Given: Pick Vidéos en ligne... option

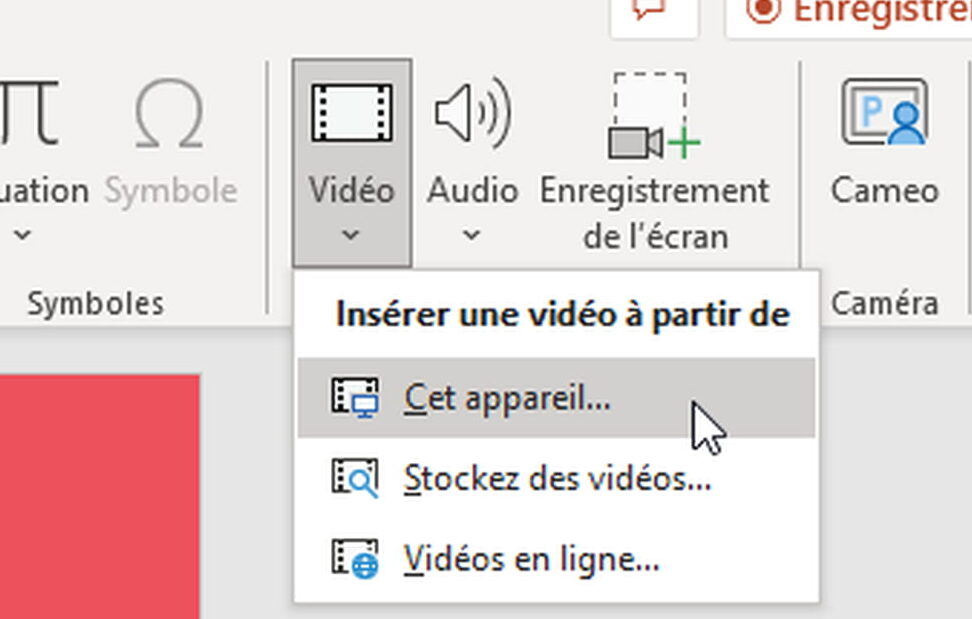Looking at the screenshot, I should point(556,559).
